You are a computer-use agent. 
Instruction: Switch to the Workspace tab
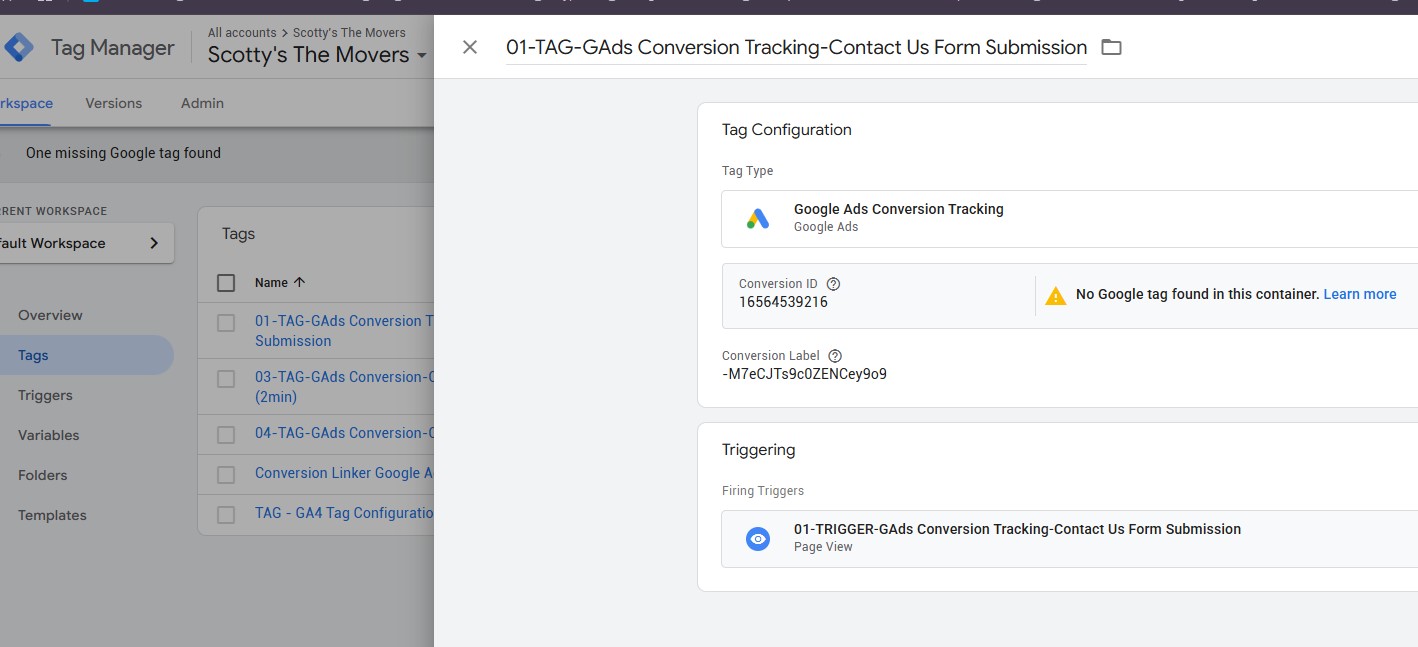click(x=26, y=103)
